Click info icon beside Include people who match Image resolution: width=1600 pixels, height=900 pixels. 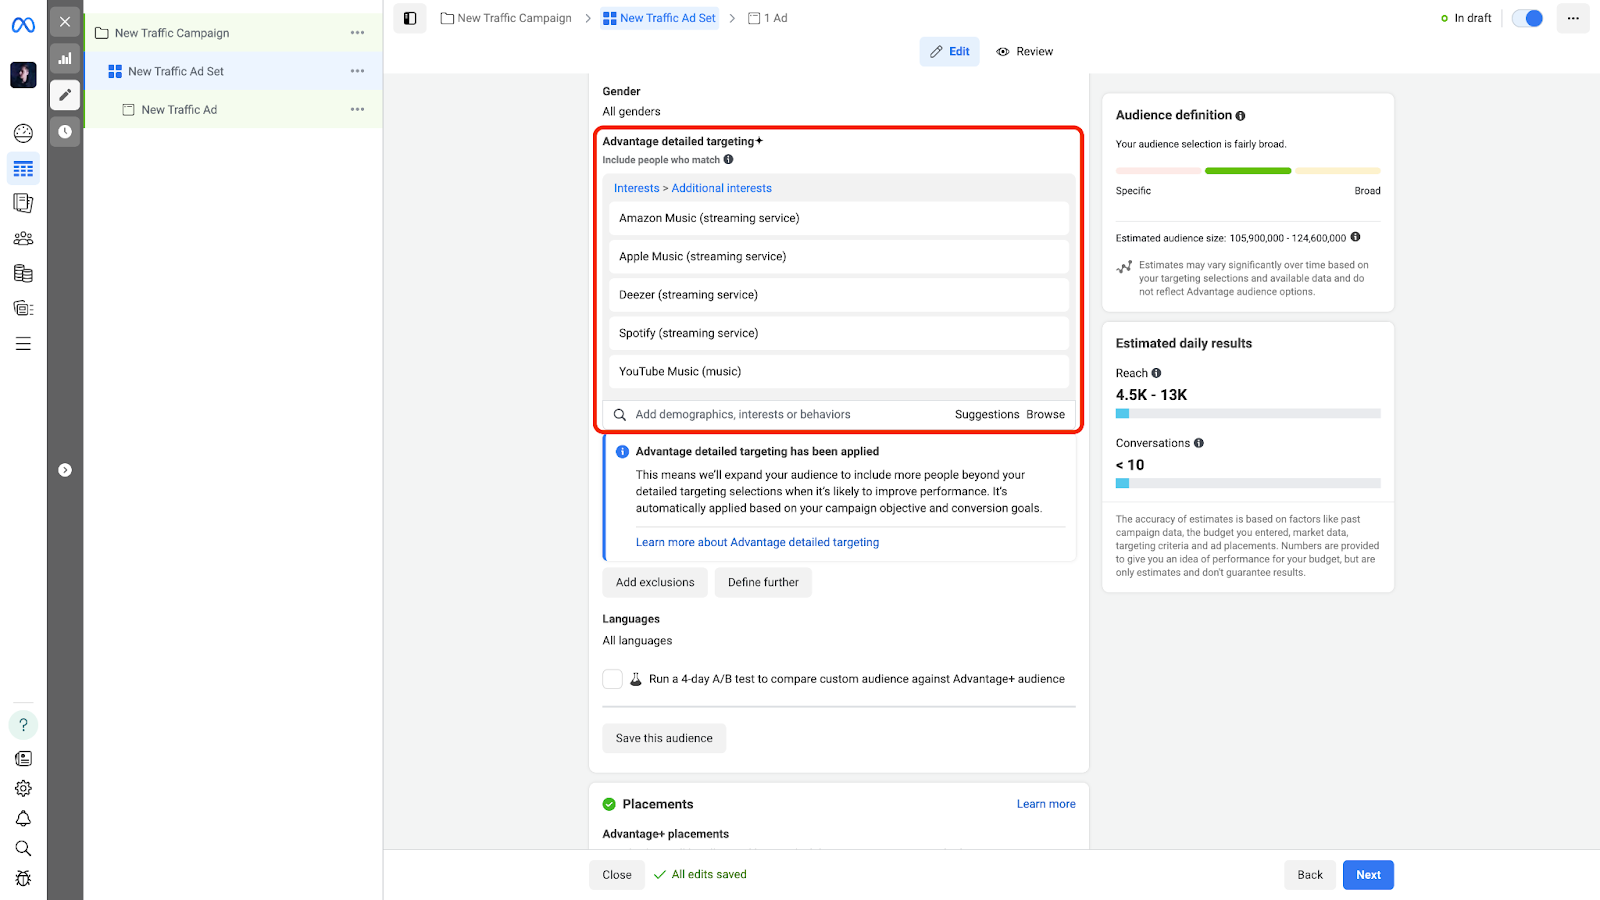pos(729,160)
